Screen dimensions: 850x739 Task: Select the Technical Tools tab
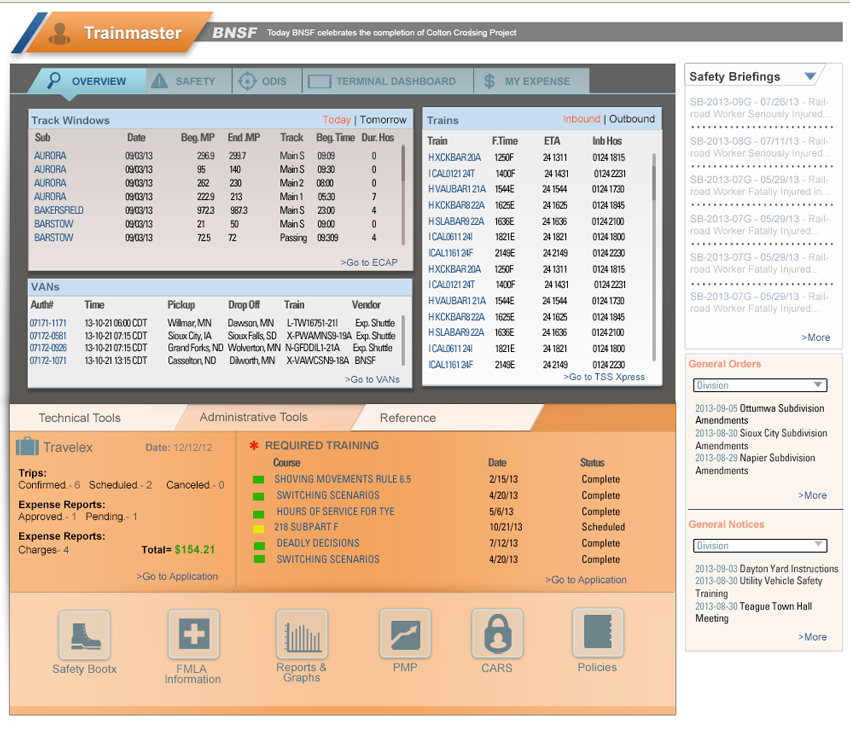(79, 418)
